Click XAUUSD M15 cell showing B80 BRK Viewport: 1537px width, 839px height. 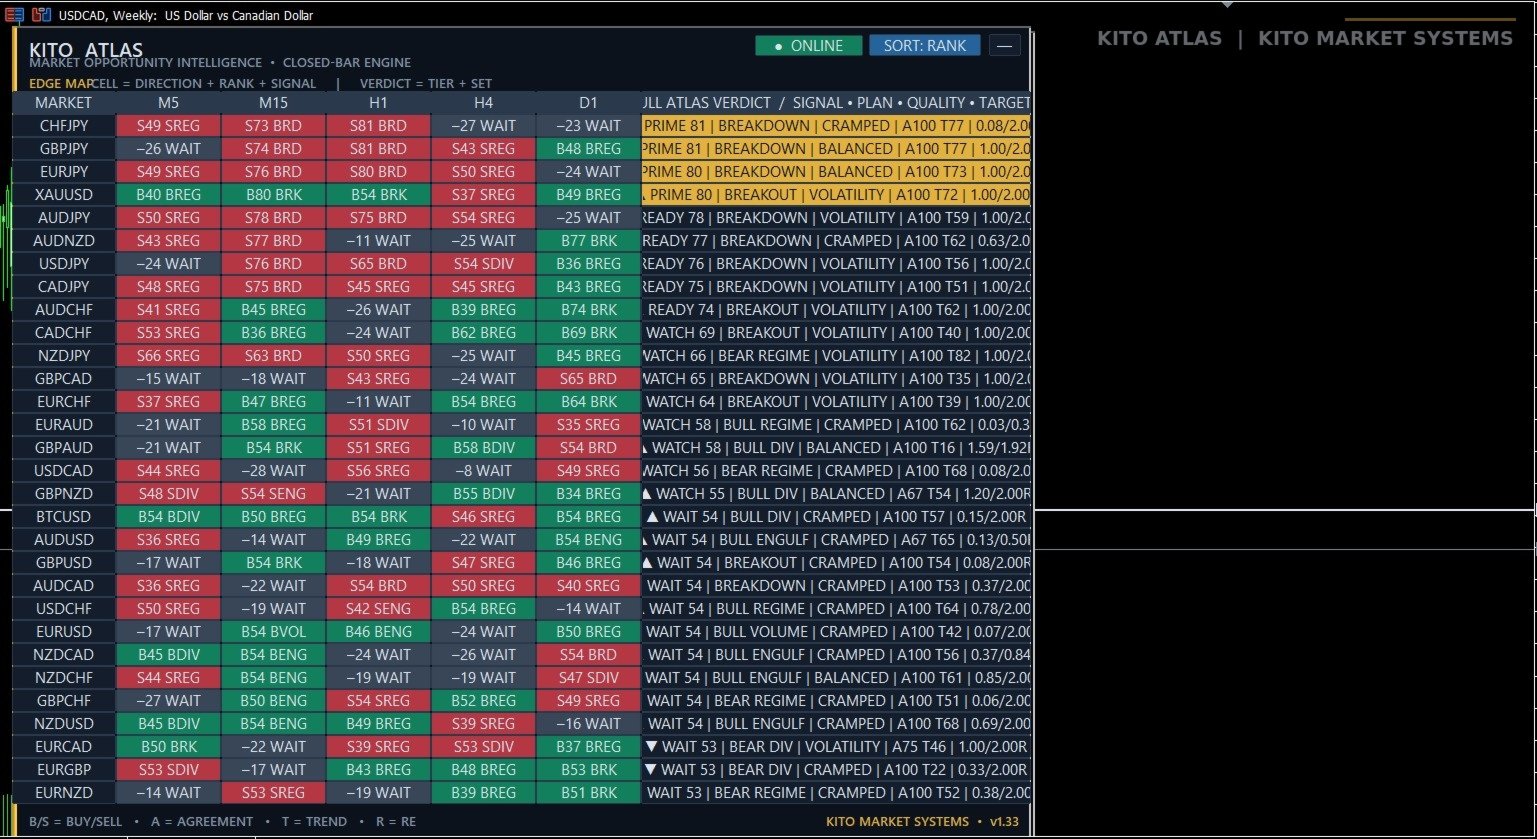(x=273, y=195)
